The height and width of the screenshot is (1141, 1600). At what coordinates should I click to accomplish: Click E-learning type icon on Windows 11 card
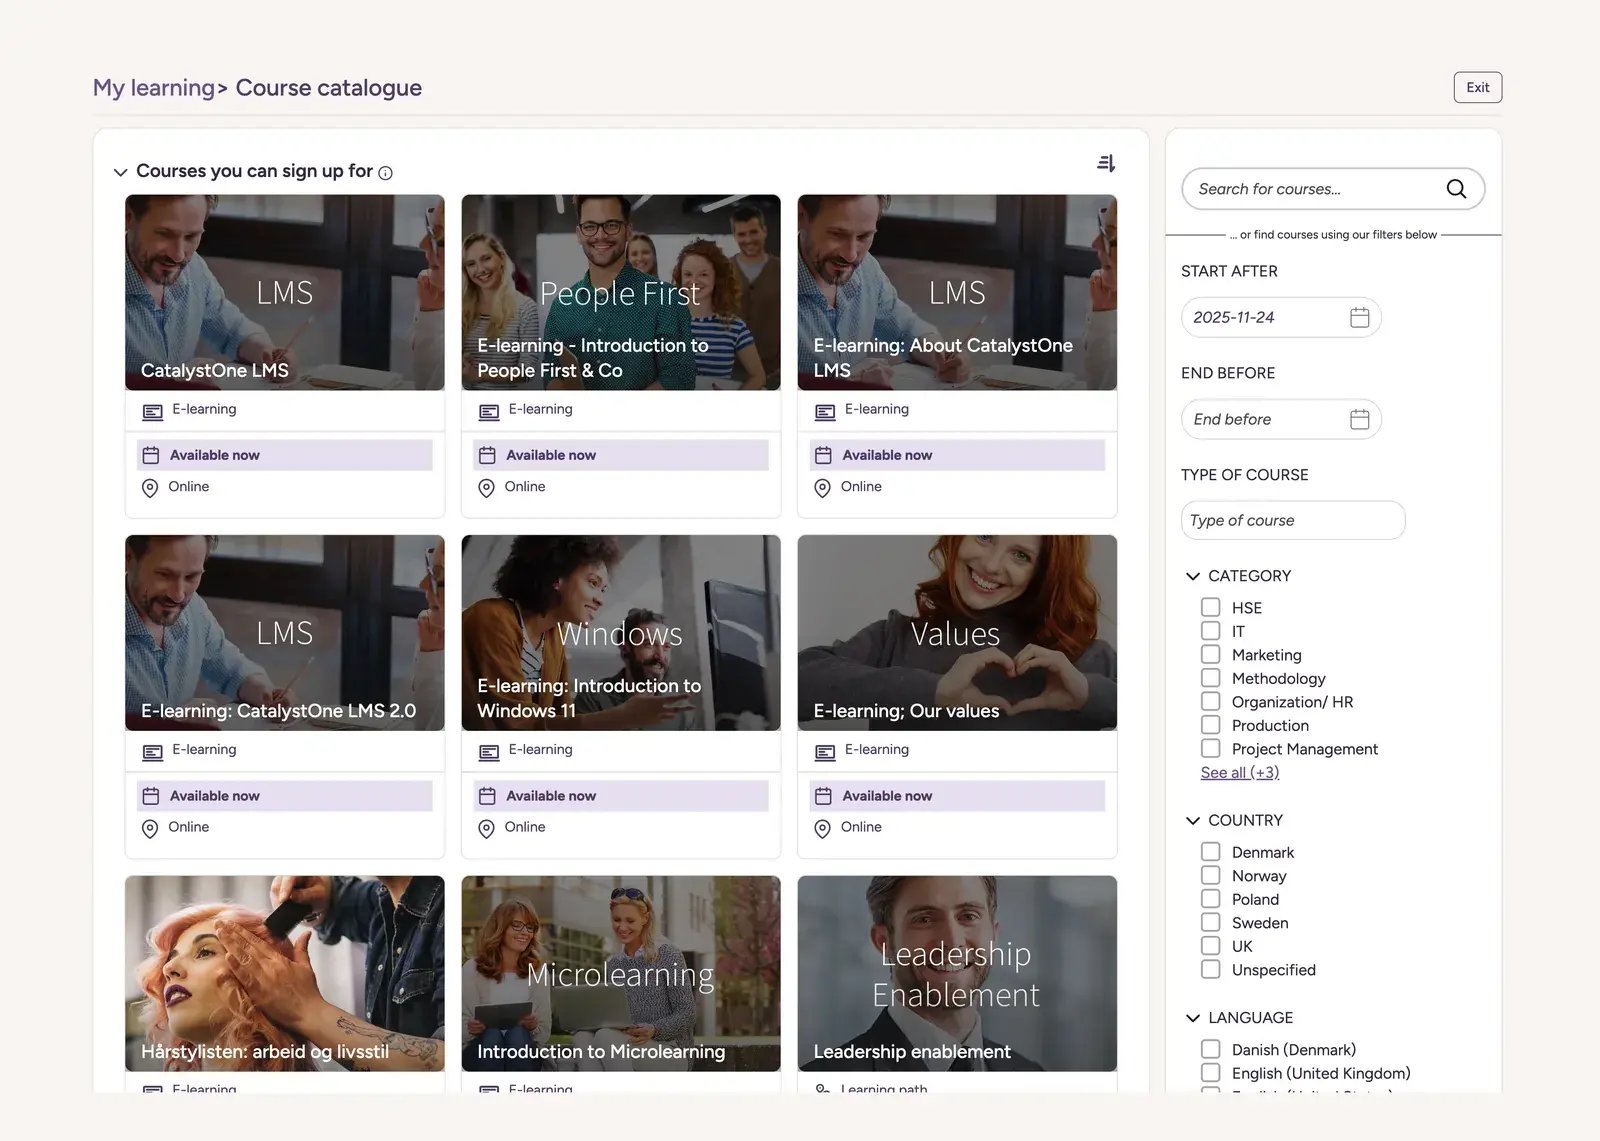pos(489,752)
